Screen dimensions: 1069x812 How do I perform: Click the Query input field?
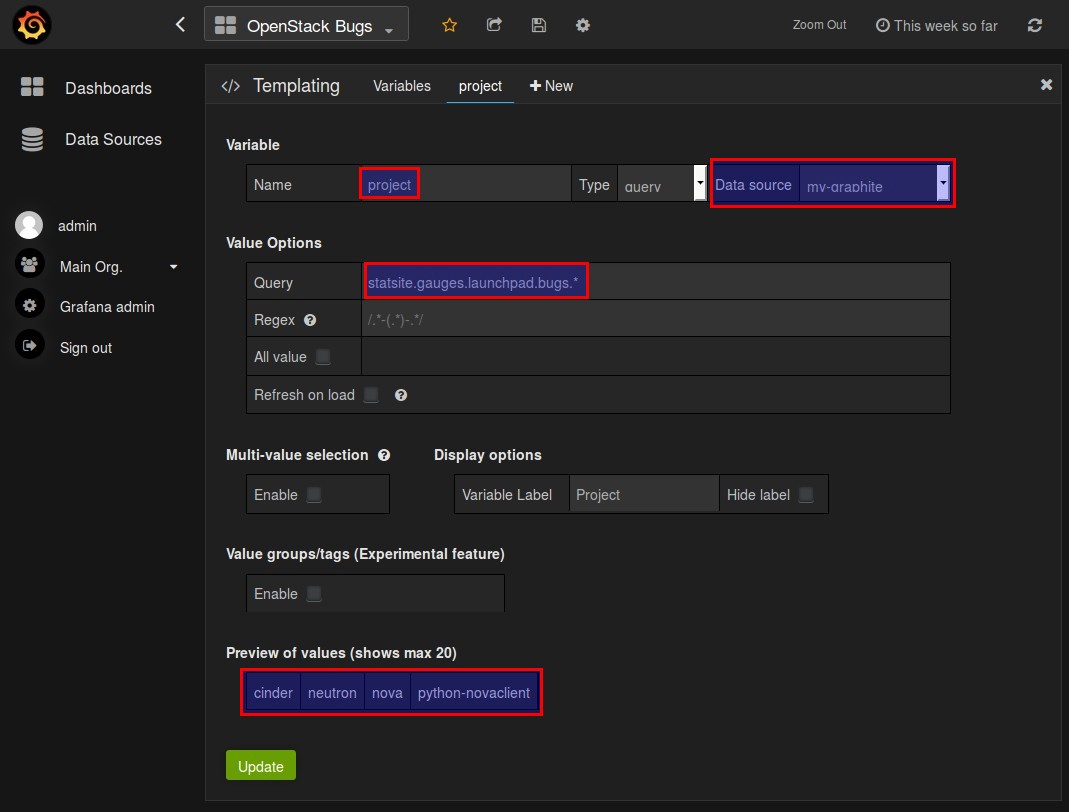pos(656,282)
